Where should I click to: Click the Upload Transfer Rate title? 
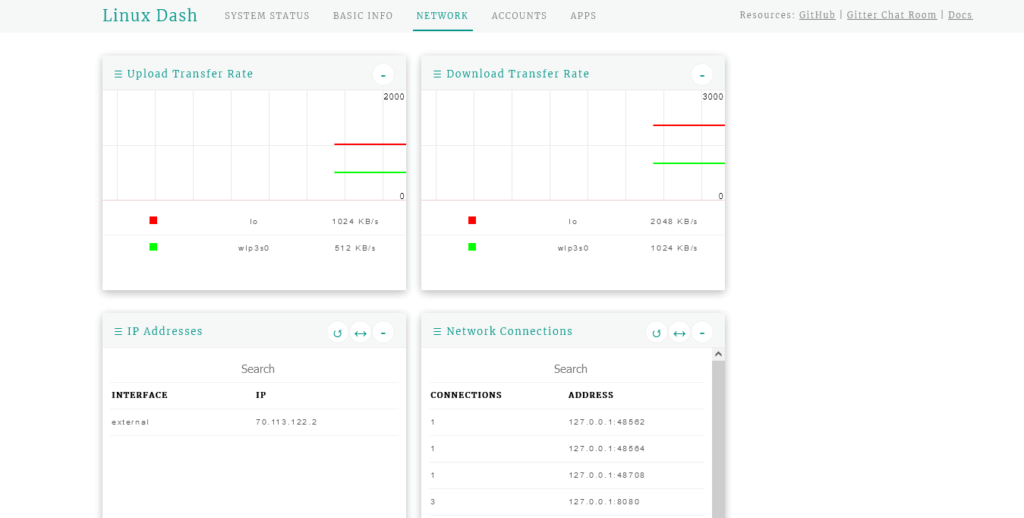click(x=190, y=74)
